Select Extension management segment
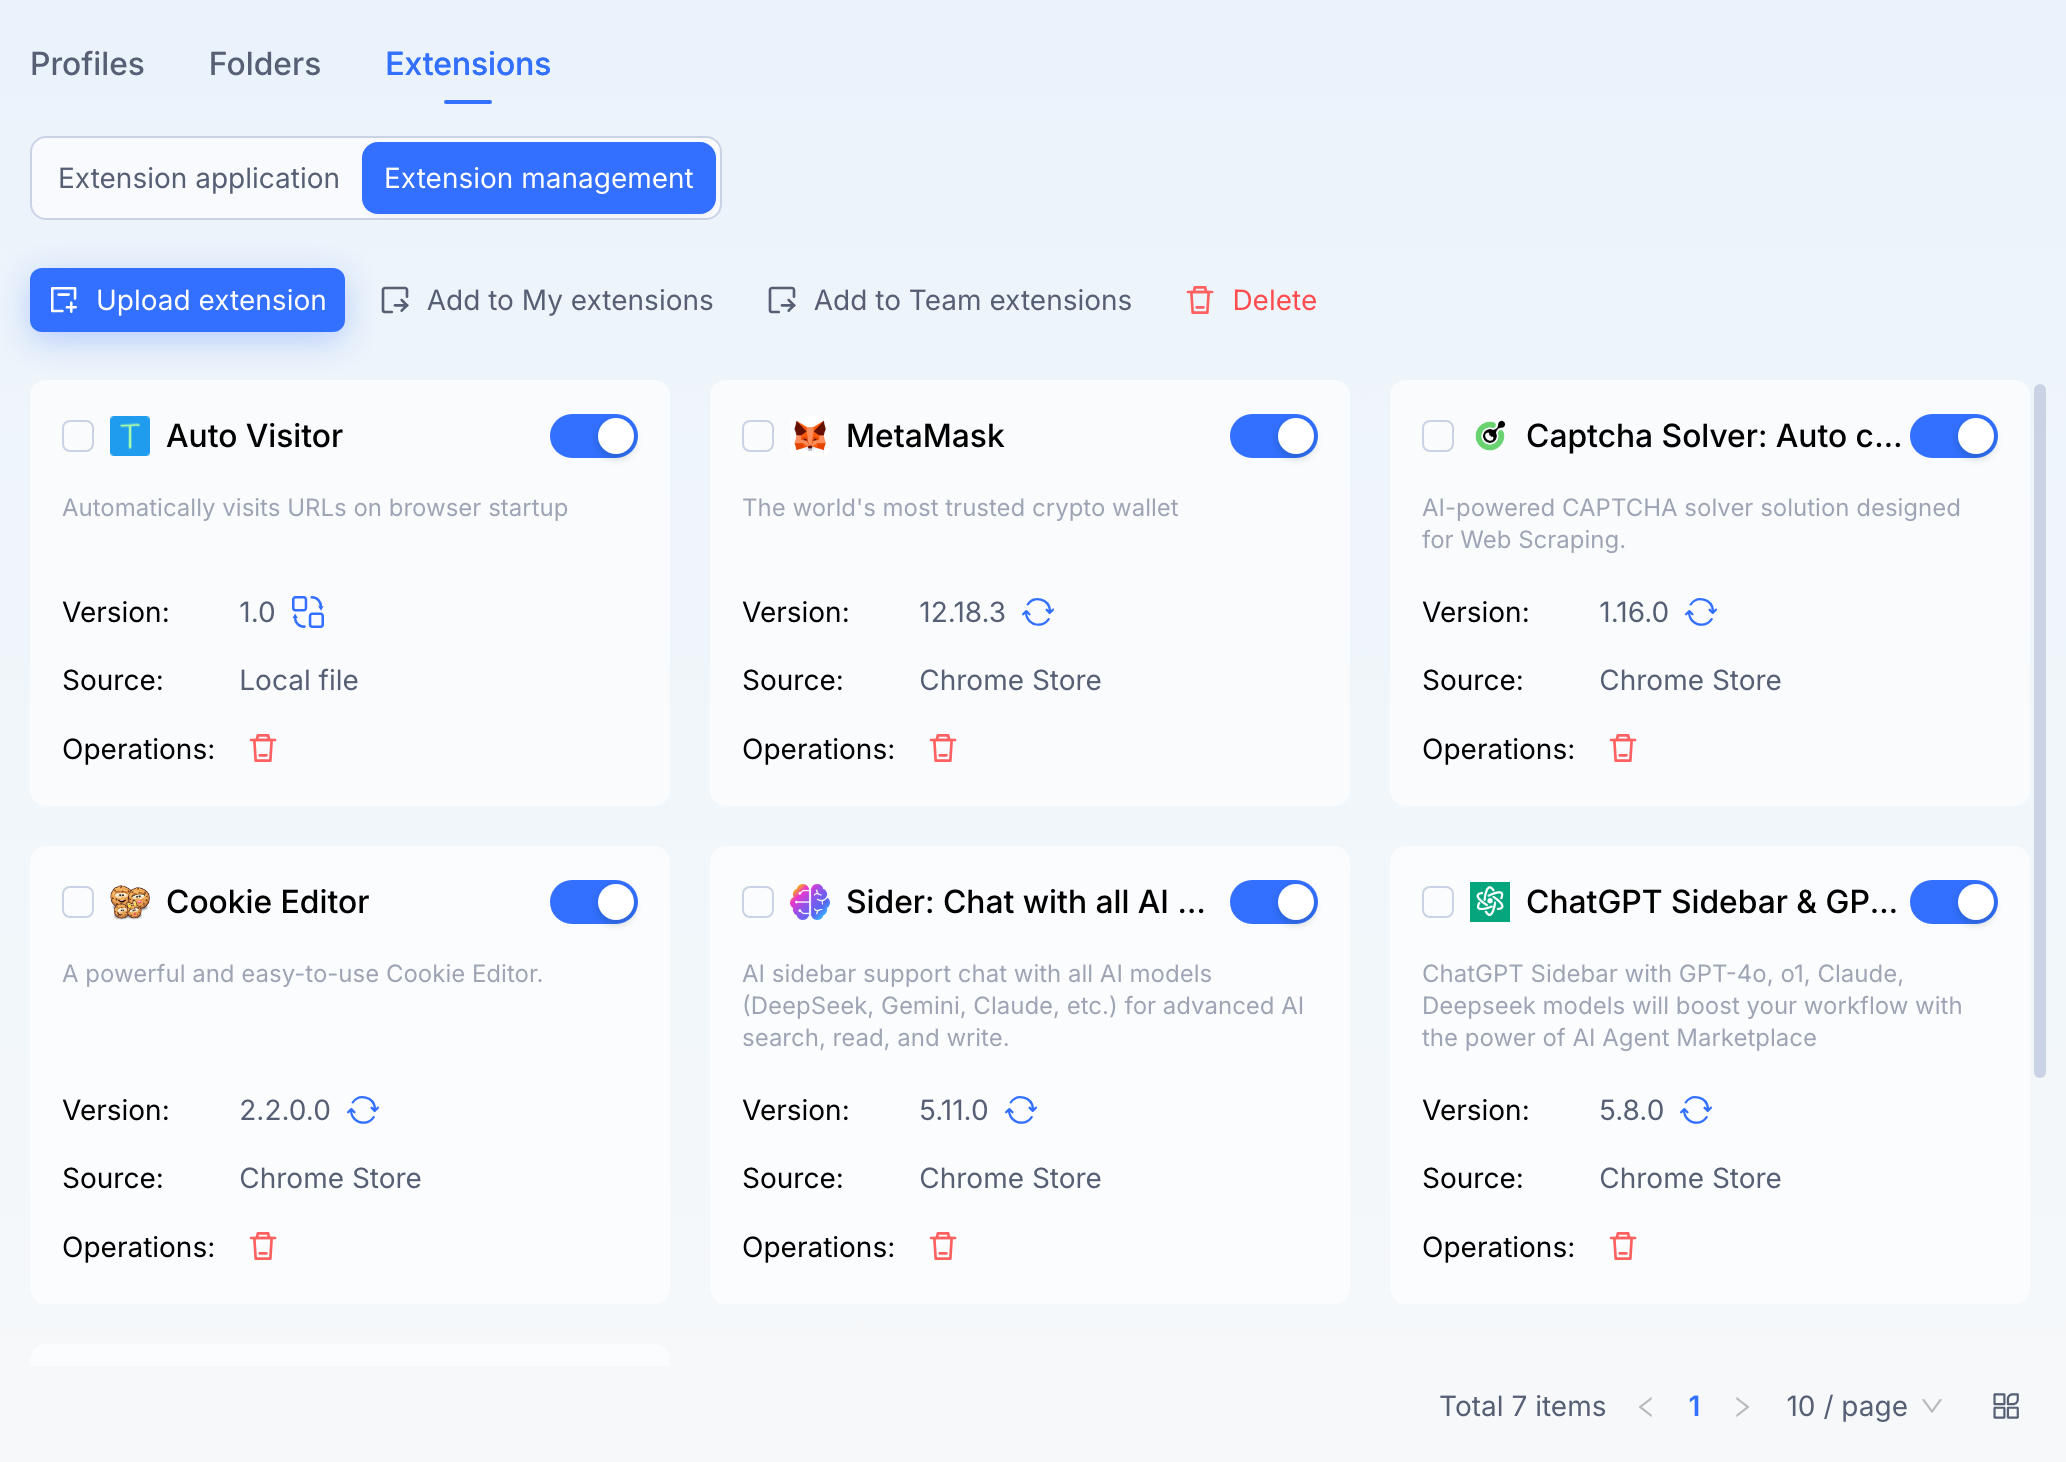2066x1462 pixels. [x=539, y=178]
